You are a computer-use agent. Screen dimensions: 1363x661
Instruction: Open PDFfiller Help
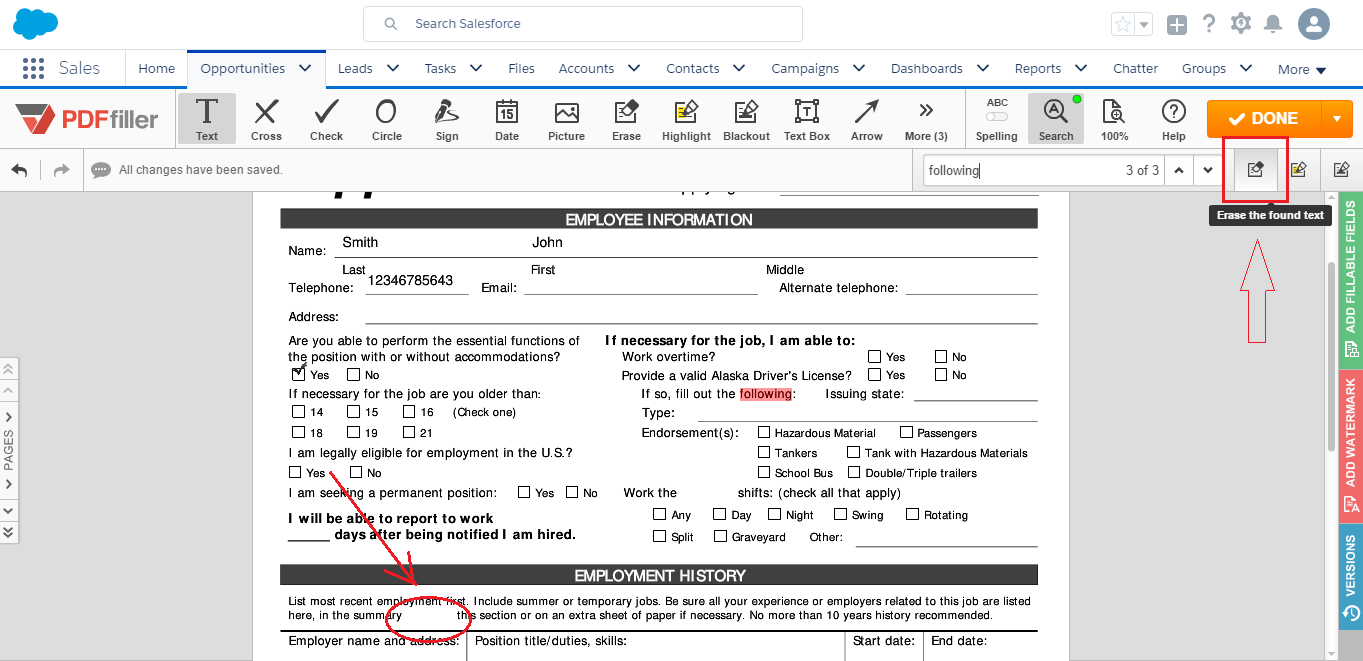pos(1174,118)
